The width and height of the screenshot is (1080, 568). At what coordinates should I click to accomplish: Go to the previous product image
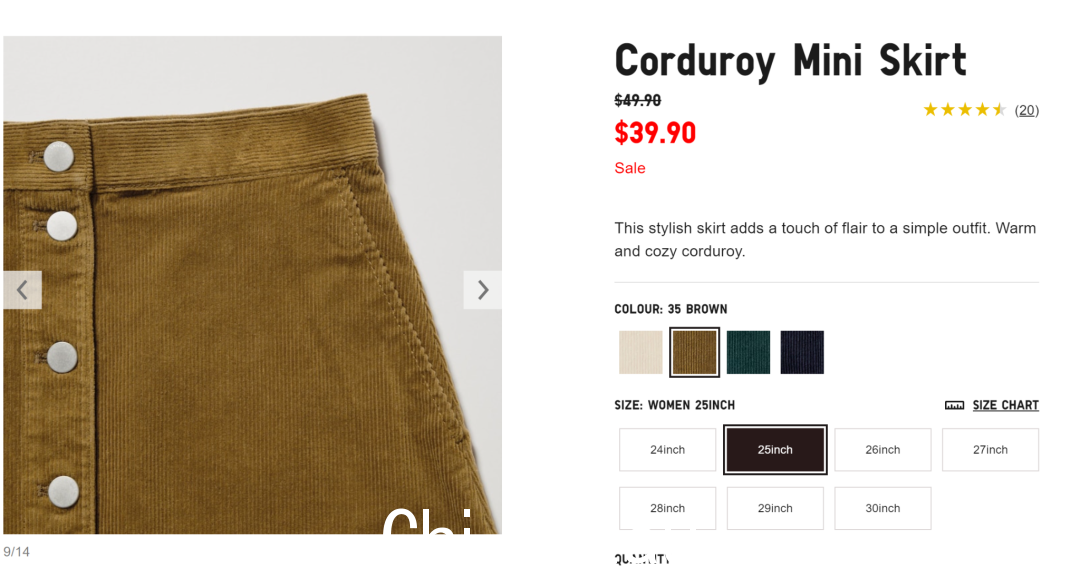tap(23, 290)
